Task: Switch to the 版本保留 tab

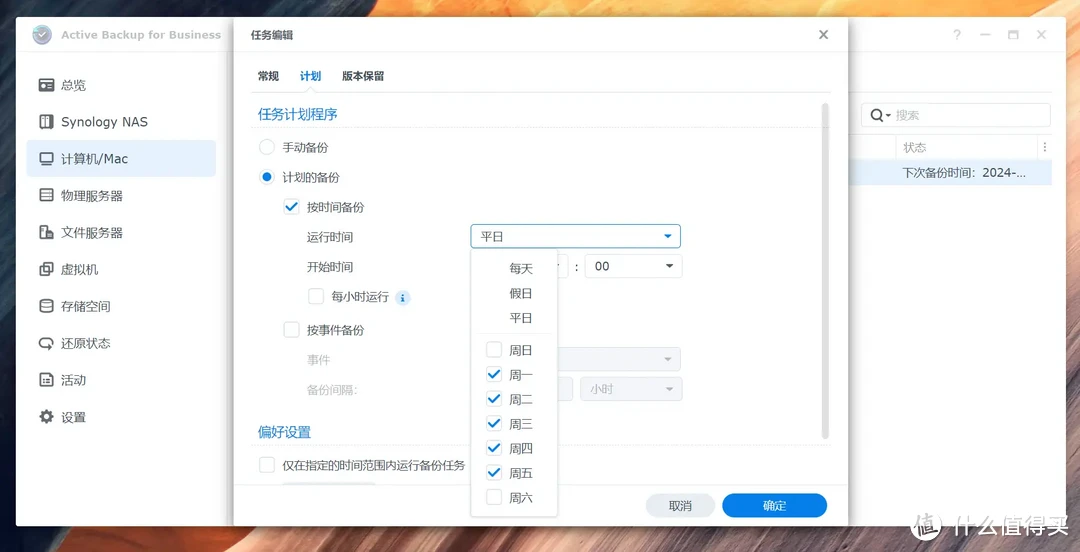Action: (363, 76)
